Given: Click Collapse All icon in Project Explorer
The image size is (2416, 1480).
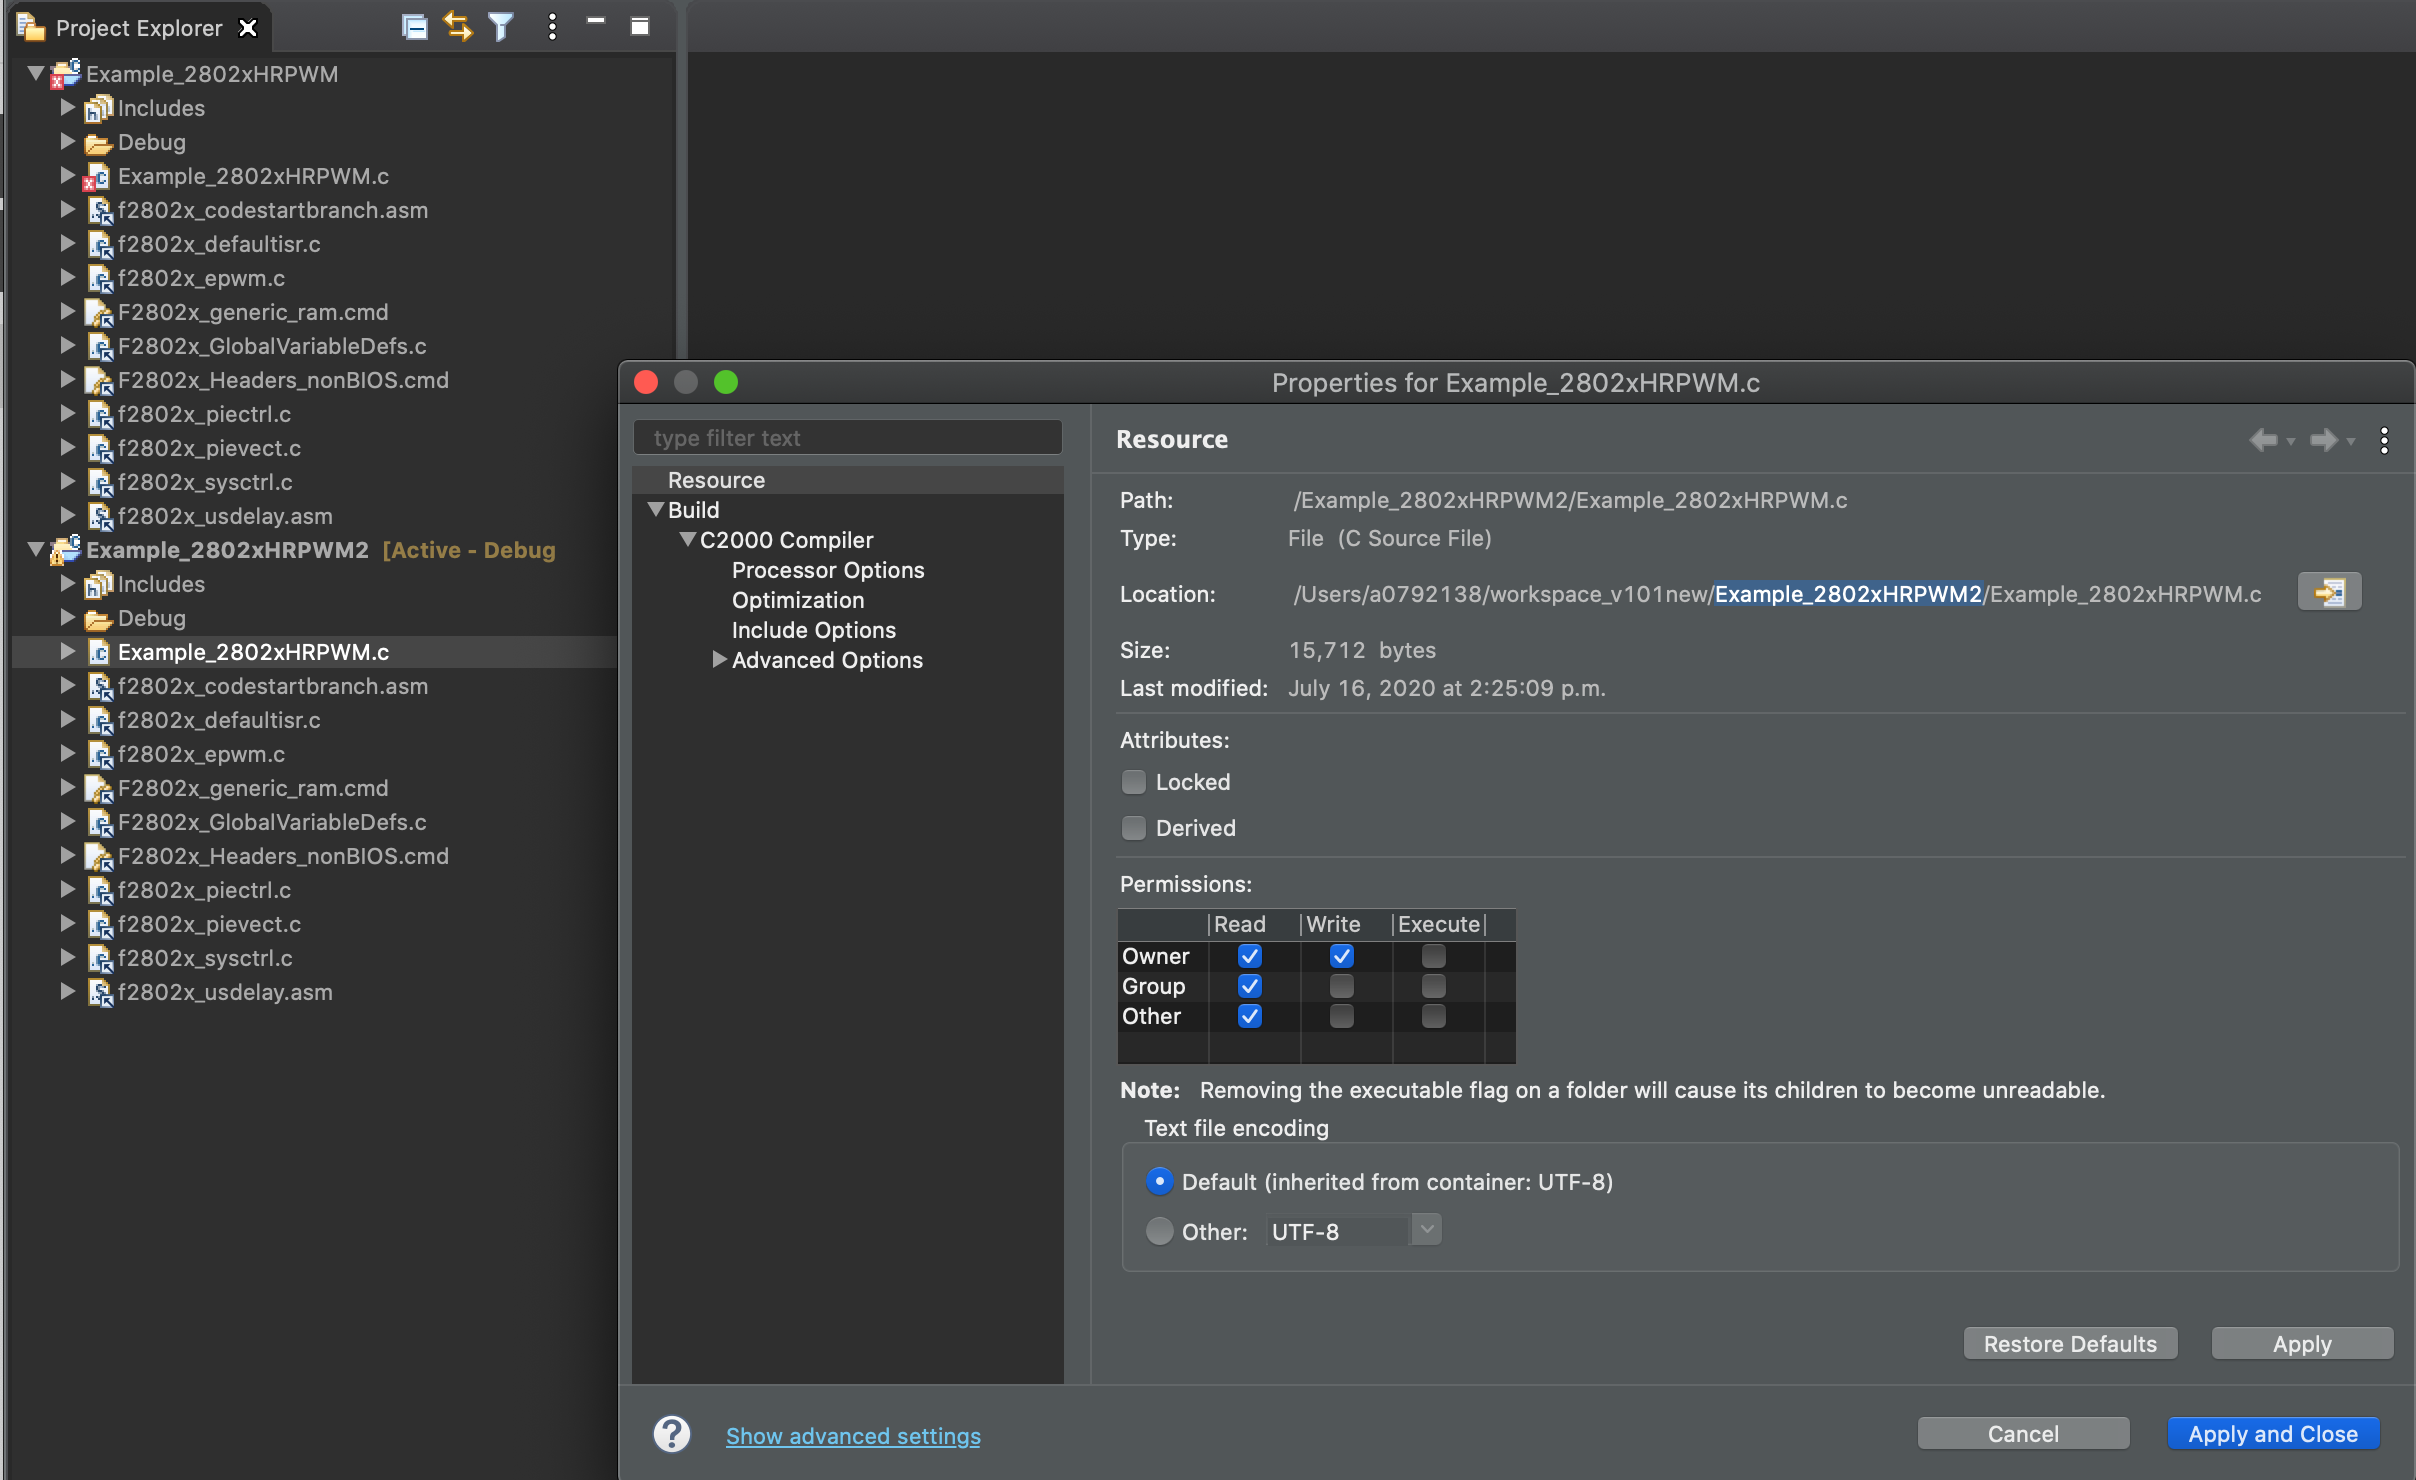Looking at the screenshot, I should pyautogui.click(x=414, y=27).
